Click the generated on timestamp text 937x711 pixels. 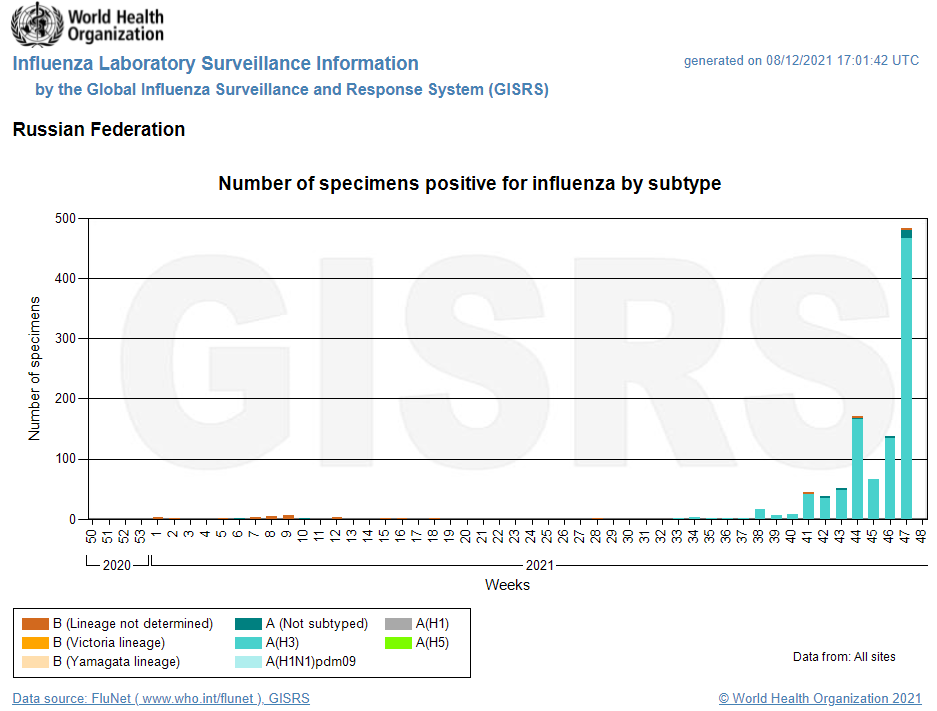click(x=800, y=60)
